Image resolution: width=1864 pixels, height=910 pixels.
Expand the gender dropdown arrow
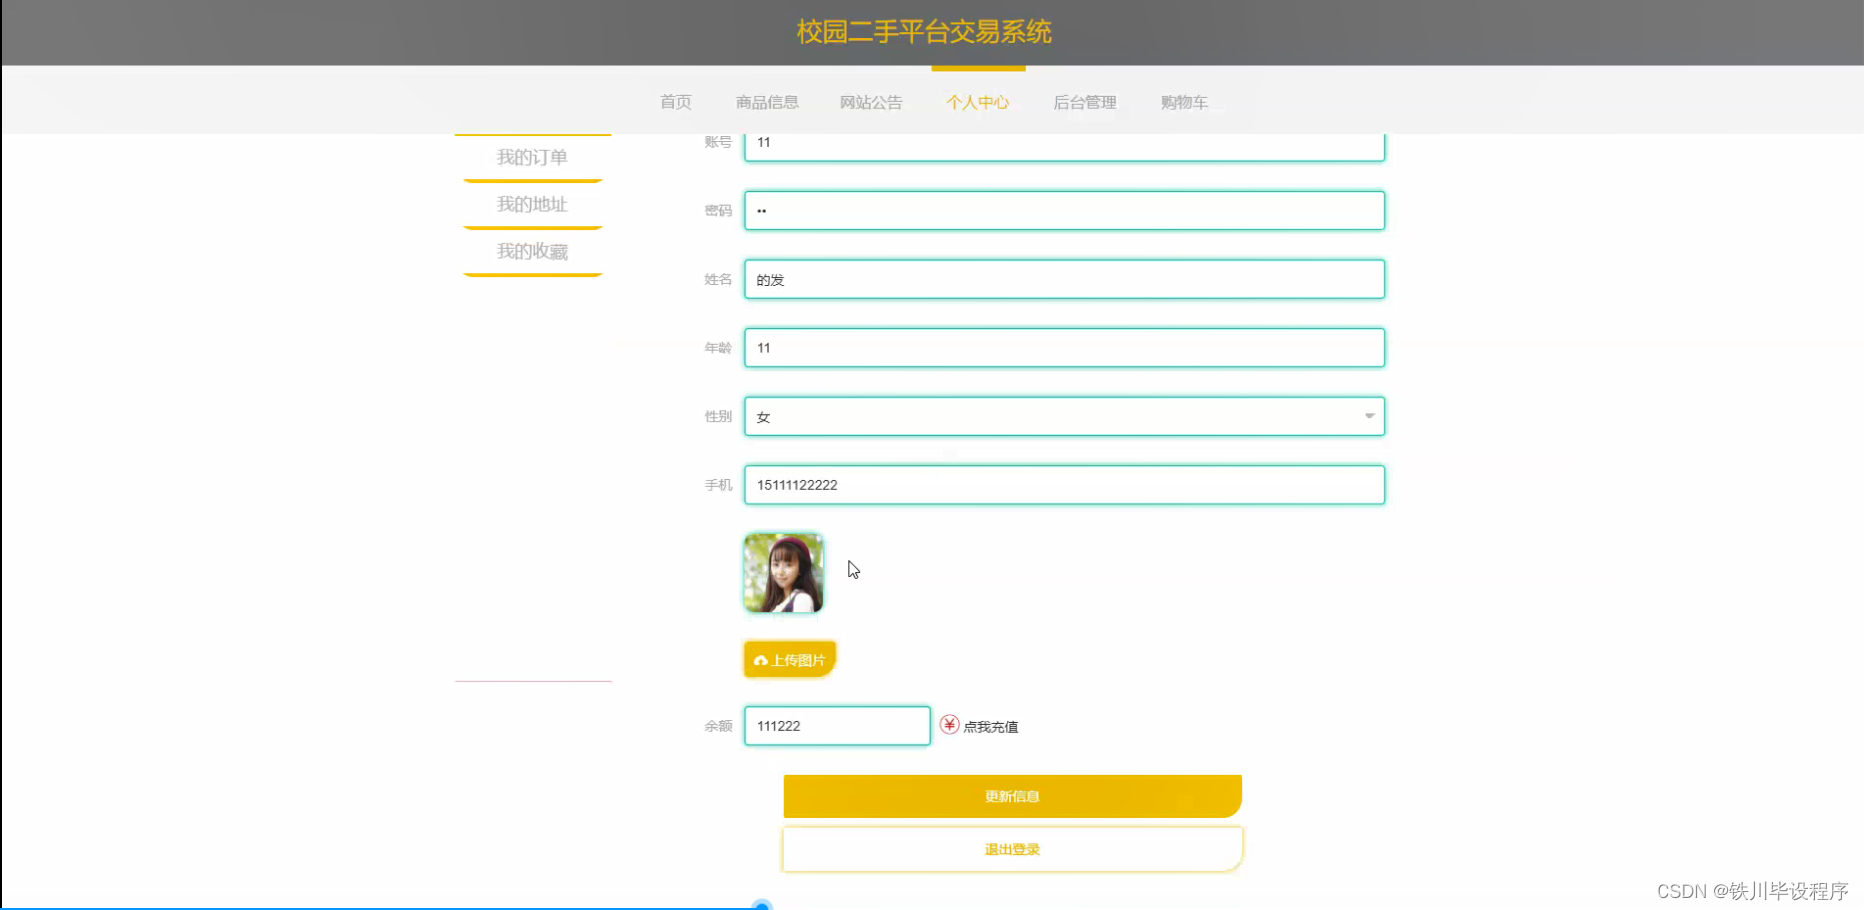(1369, 416)
